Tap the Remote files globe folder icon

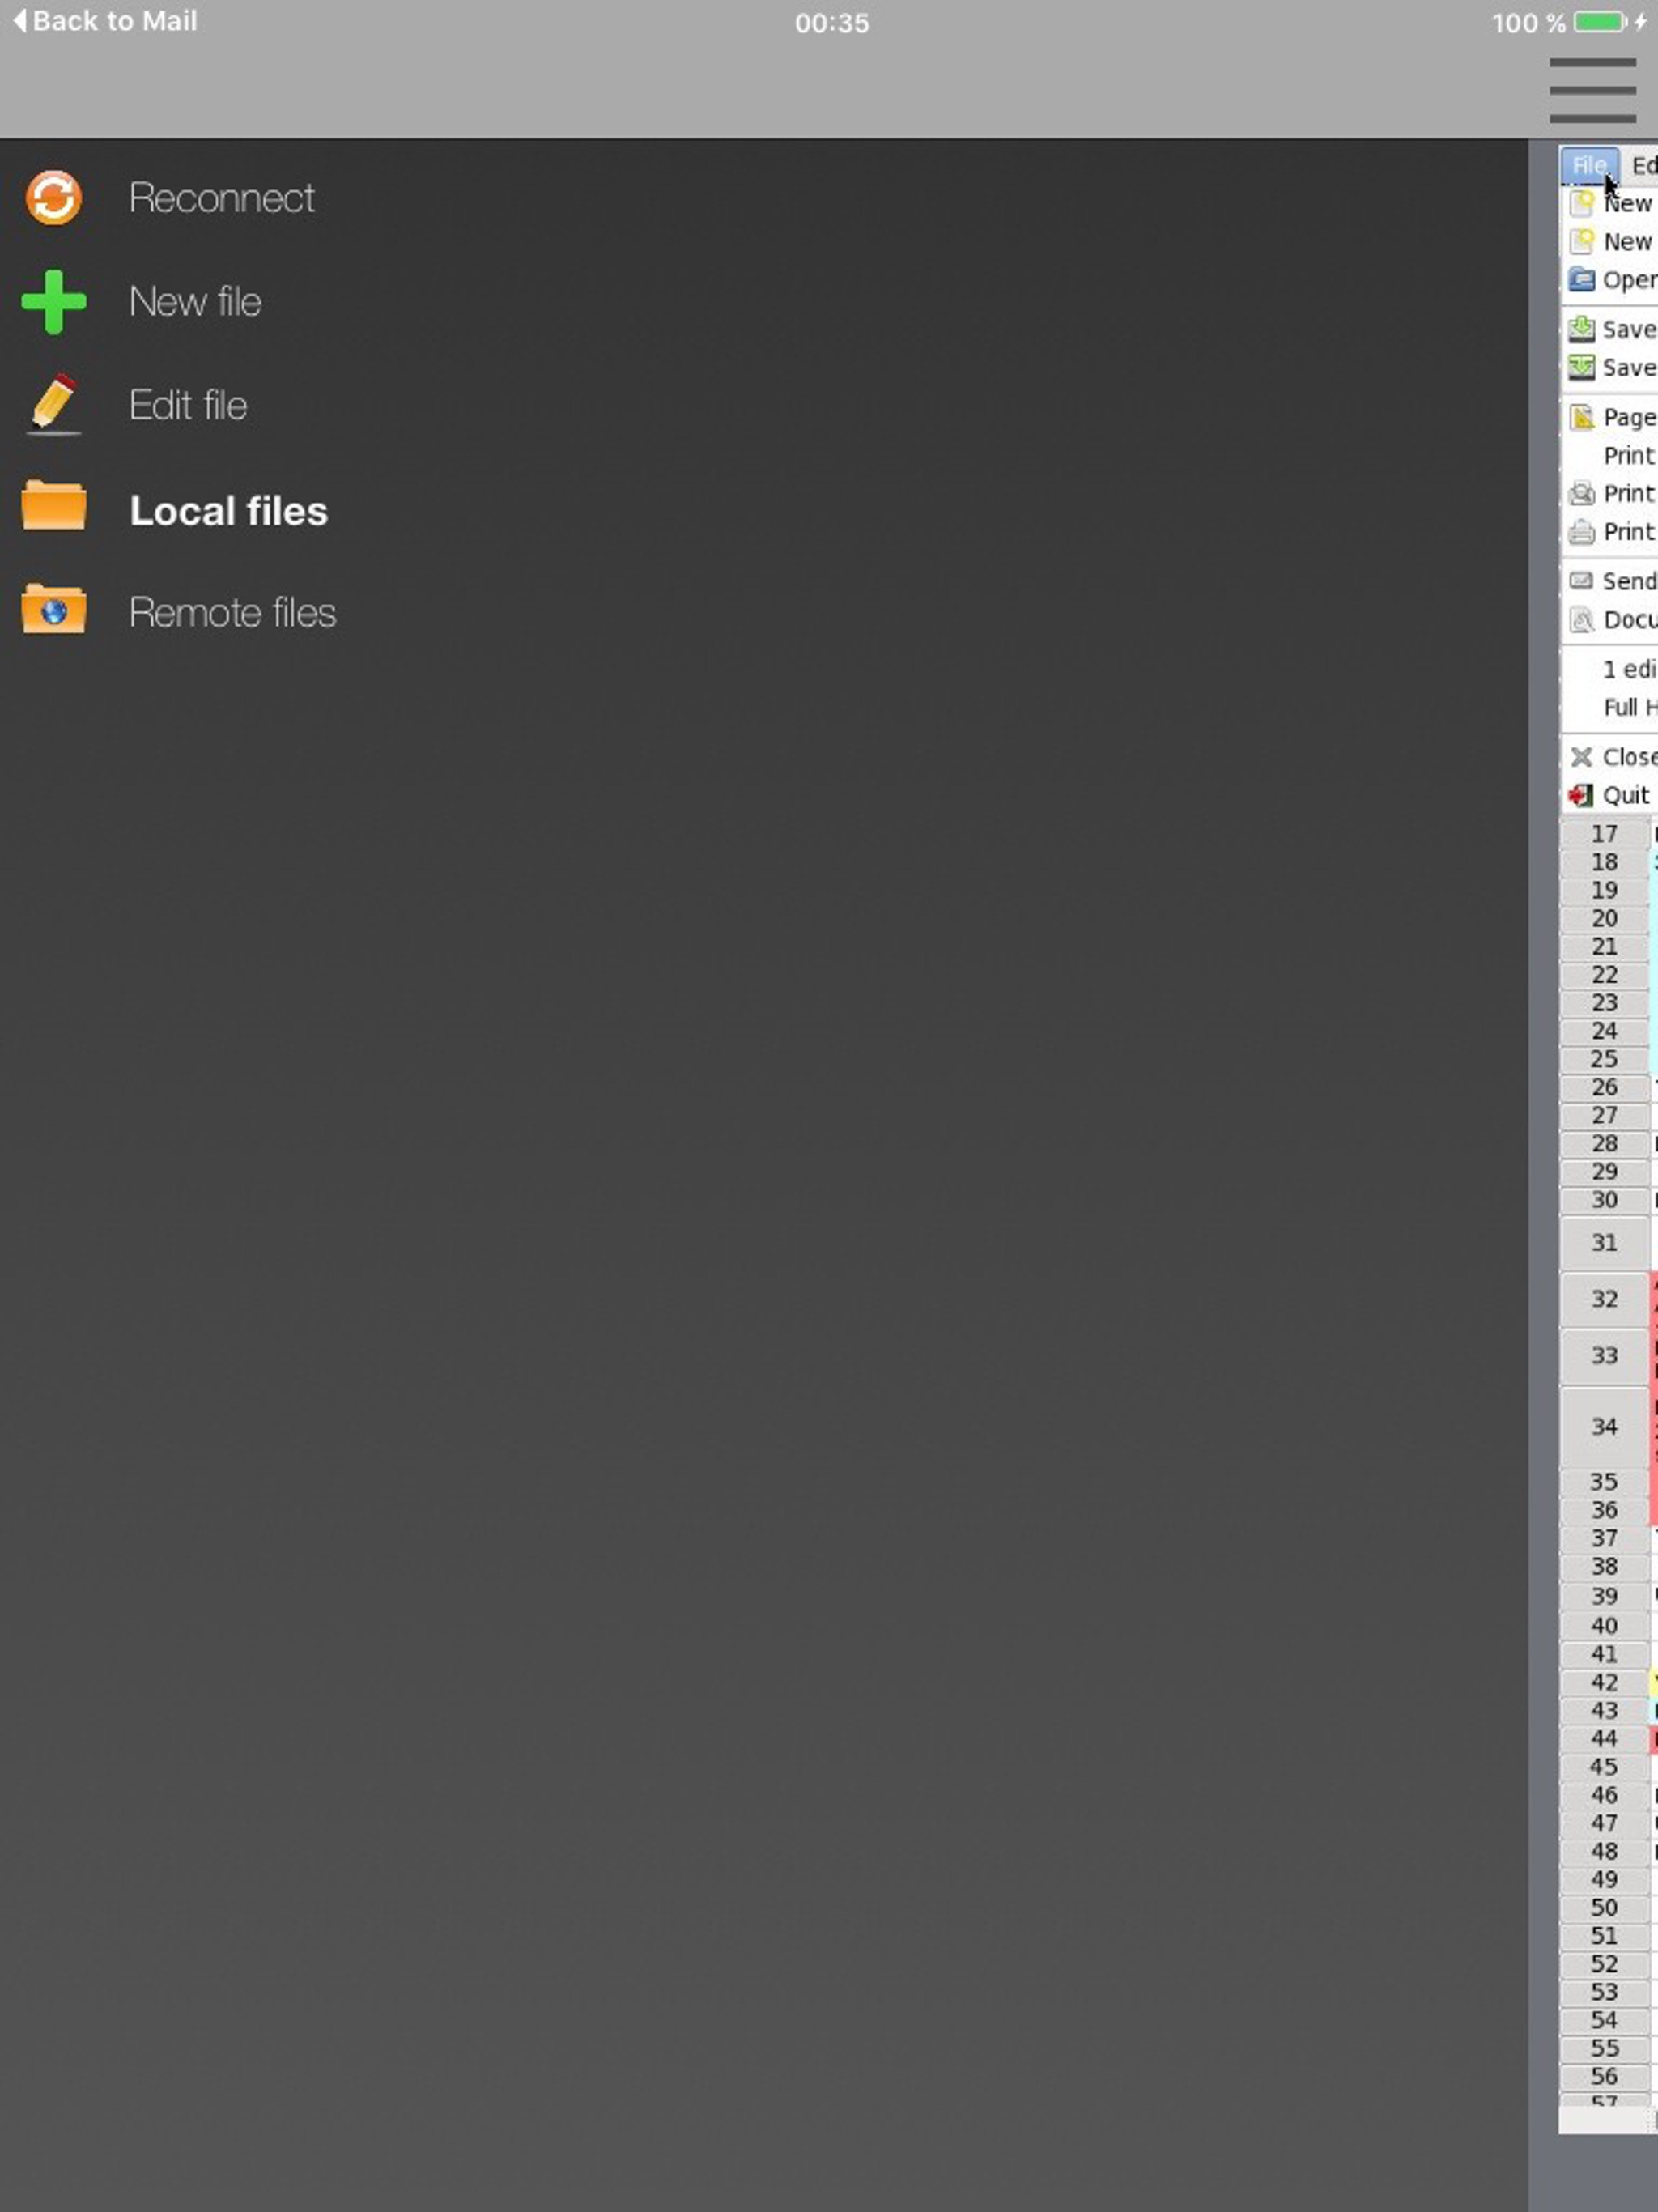(x=54, y=611)
